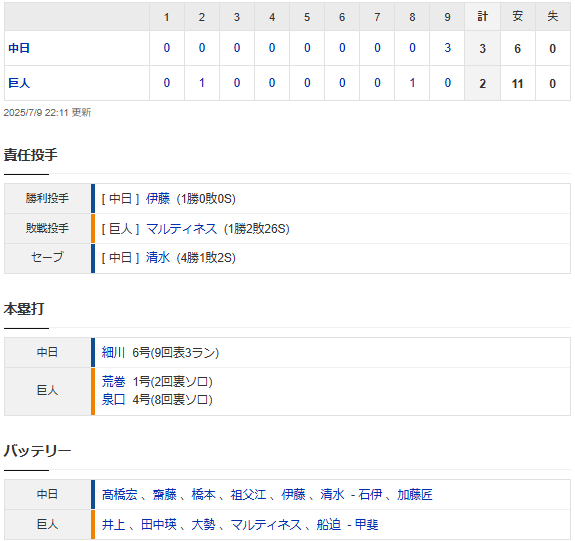
Task: Select 船迫 in 巨人 battery list
Action: (329, 524)
